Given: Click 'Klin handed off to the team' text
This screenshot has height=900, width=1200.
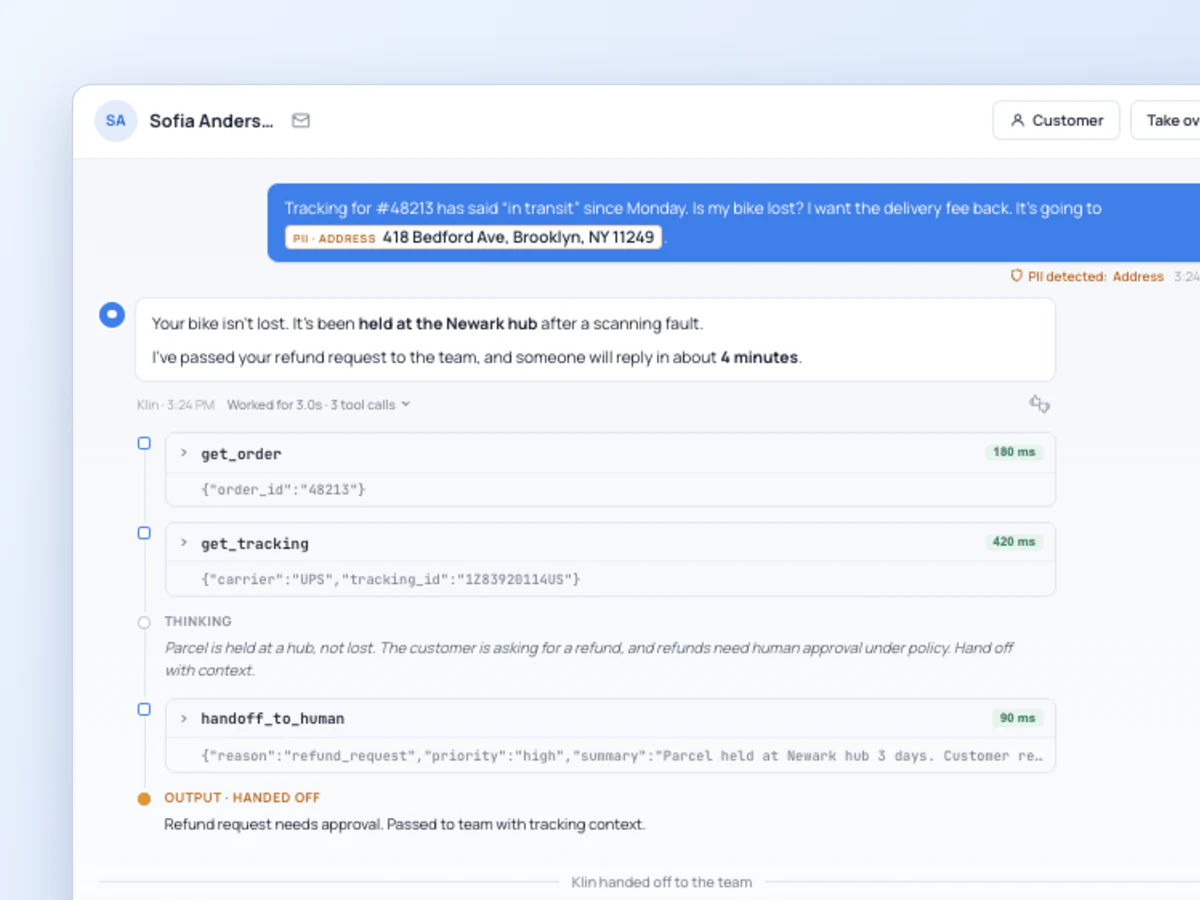Looking at the screenshot, I should 662,882.
